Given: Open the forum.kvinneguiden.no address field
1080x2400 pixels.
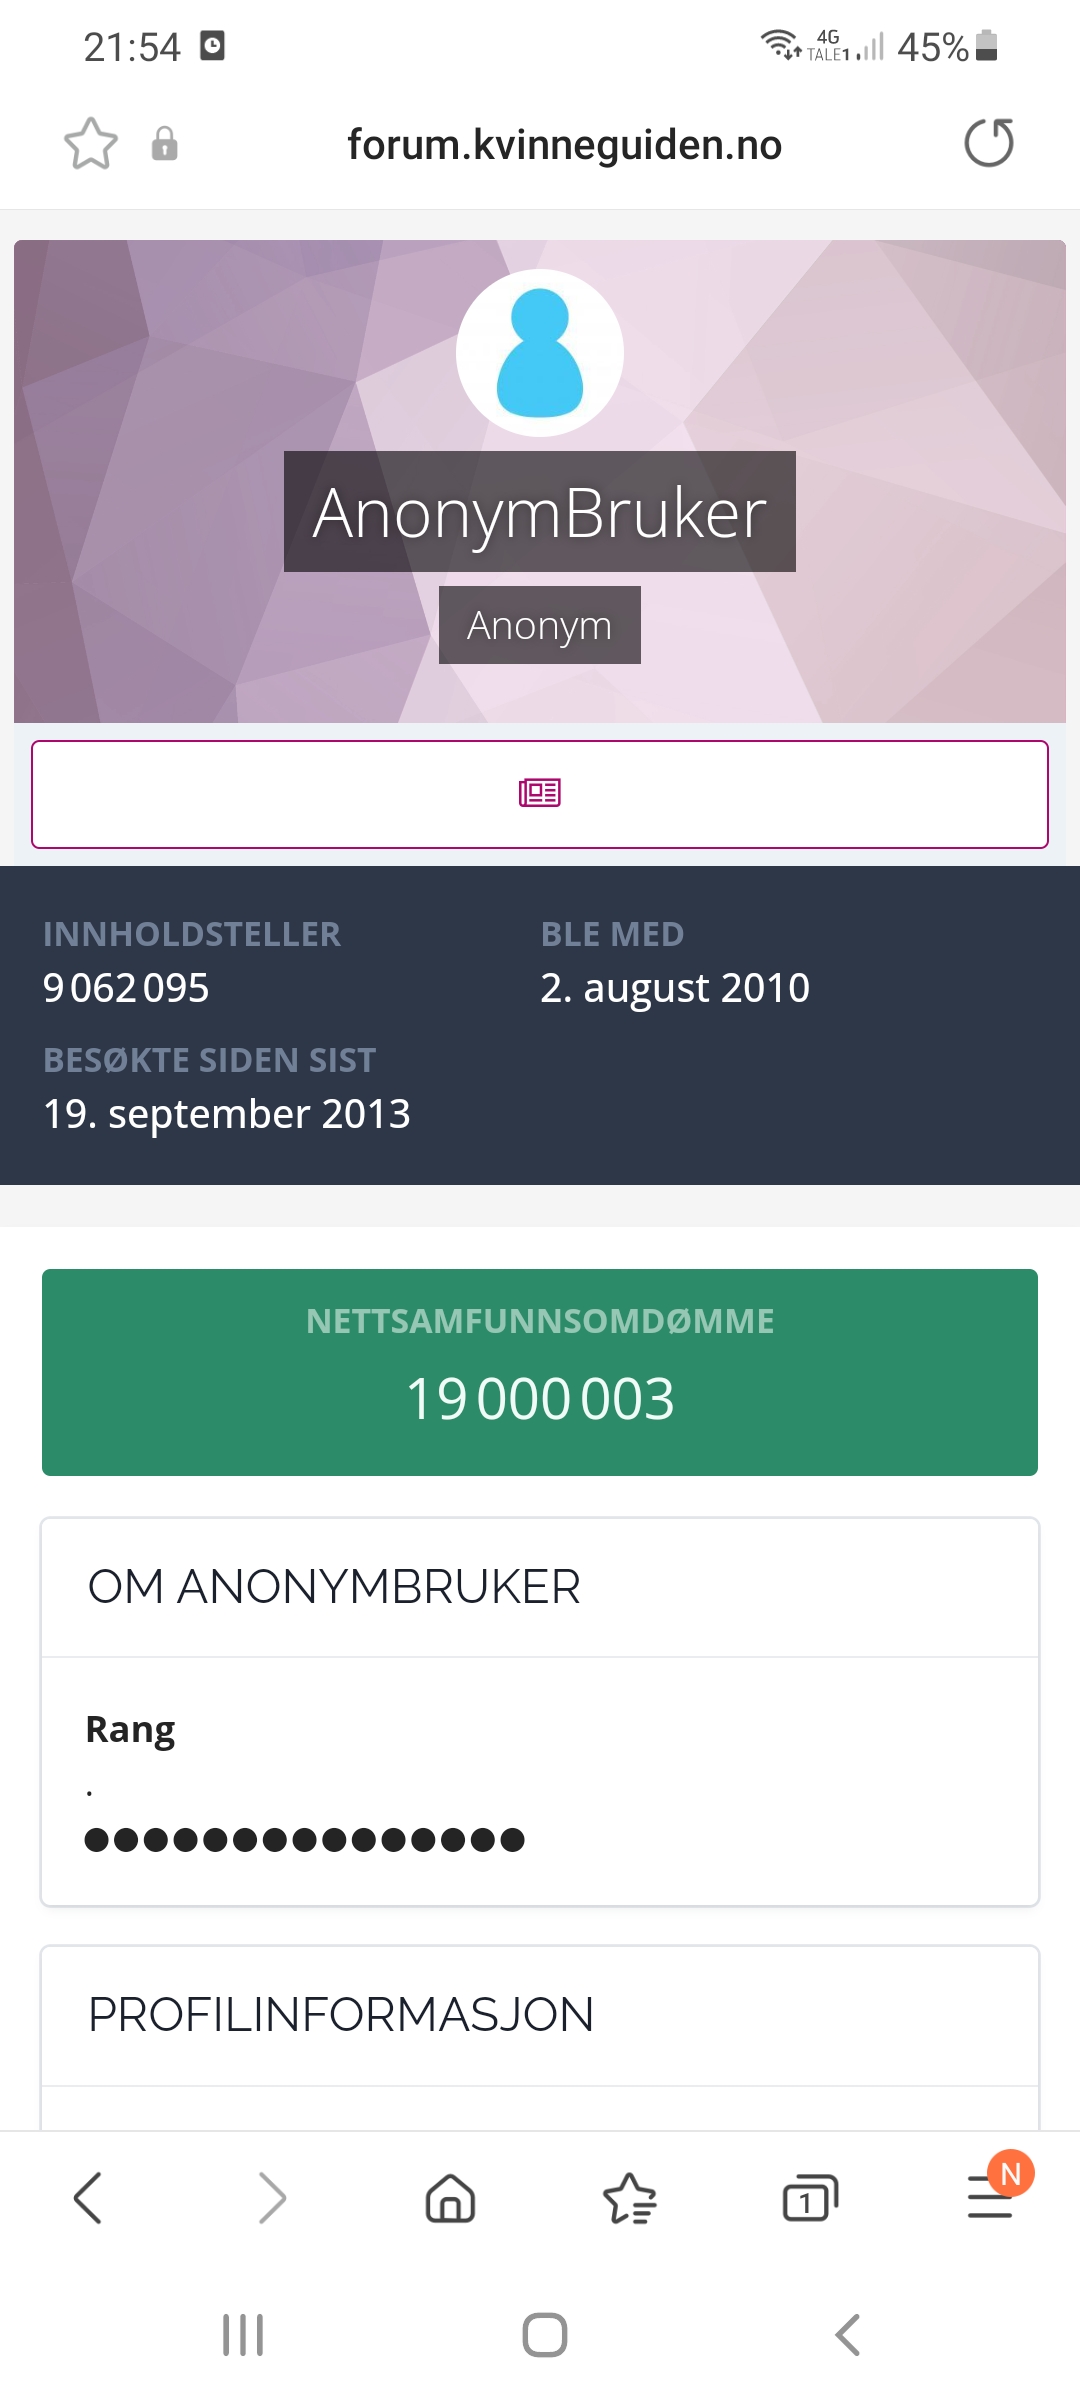Looking at the screenshot, I should pos(564,145).
